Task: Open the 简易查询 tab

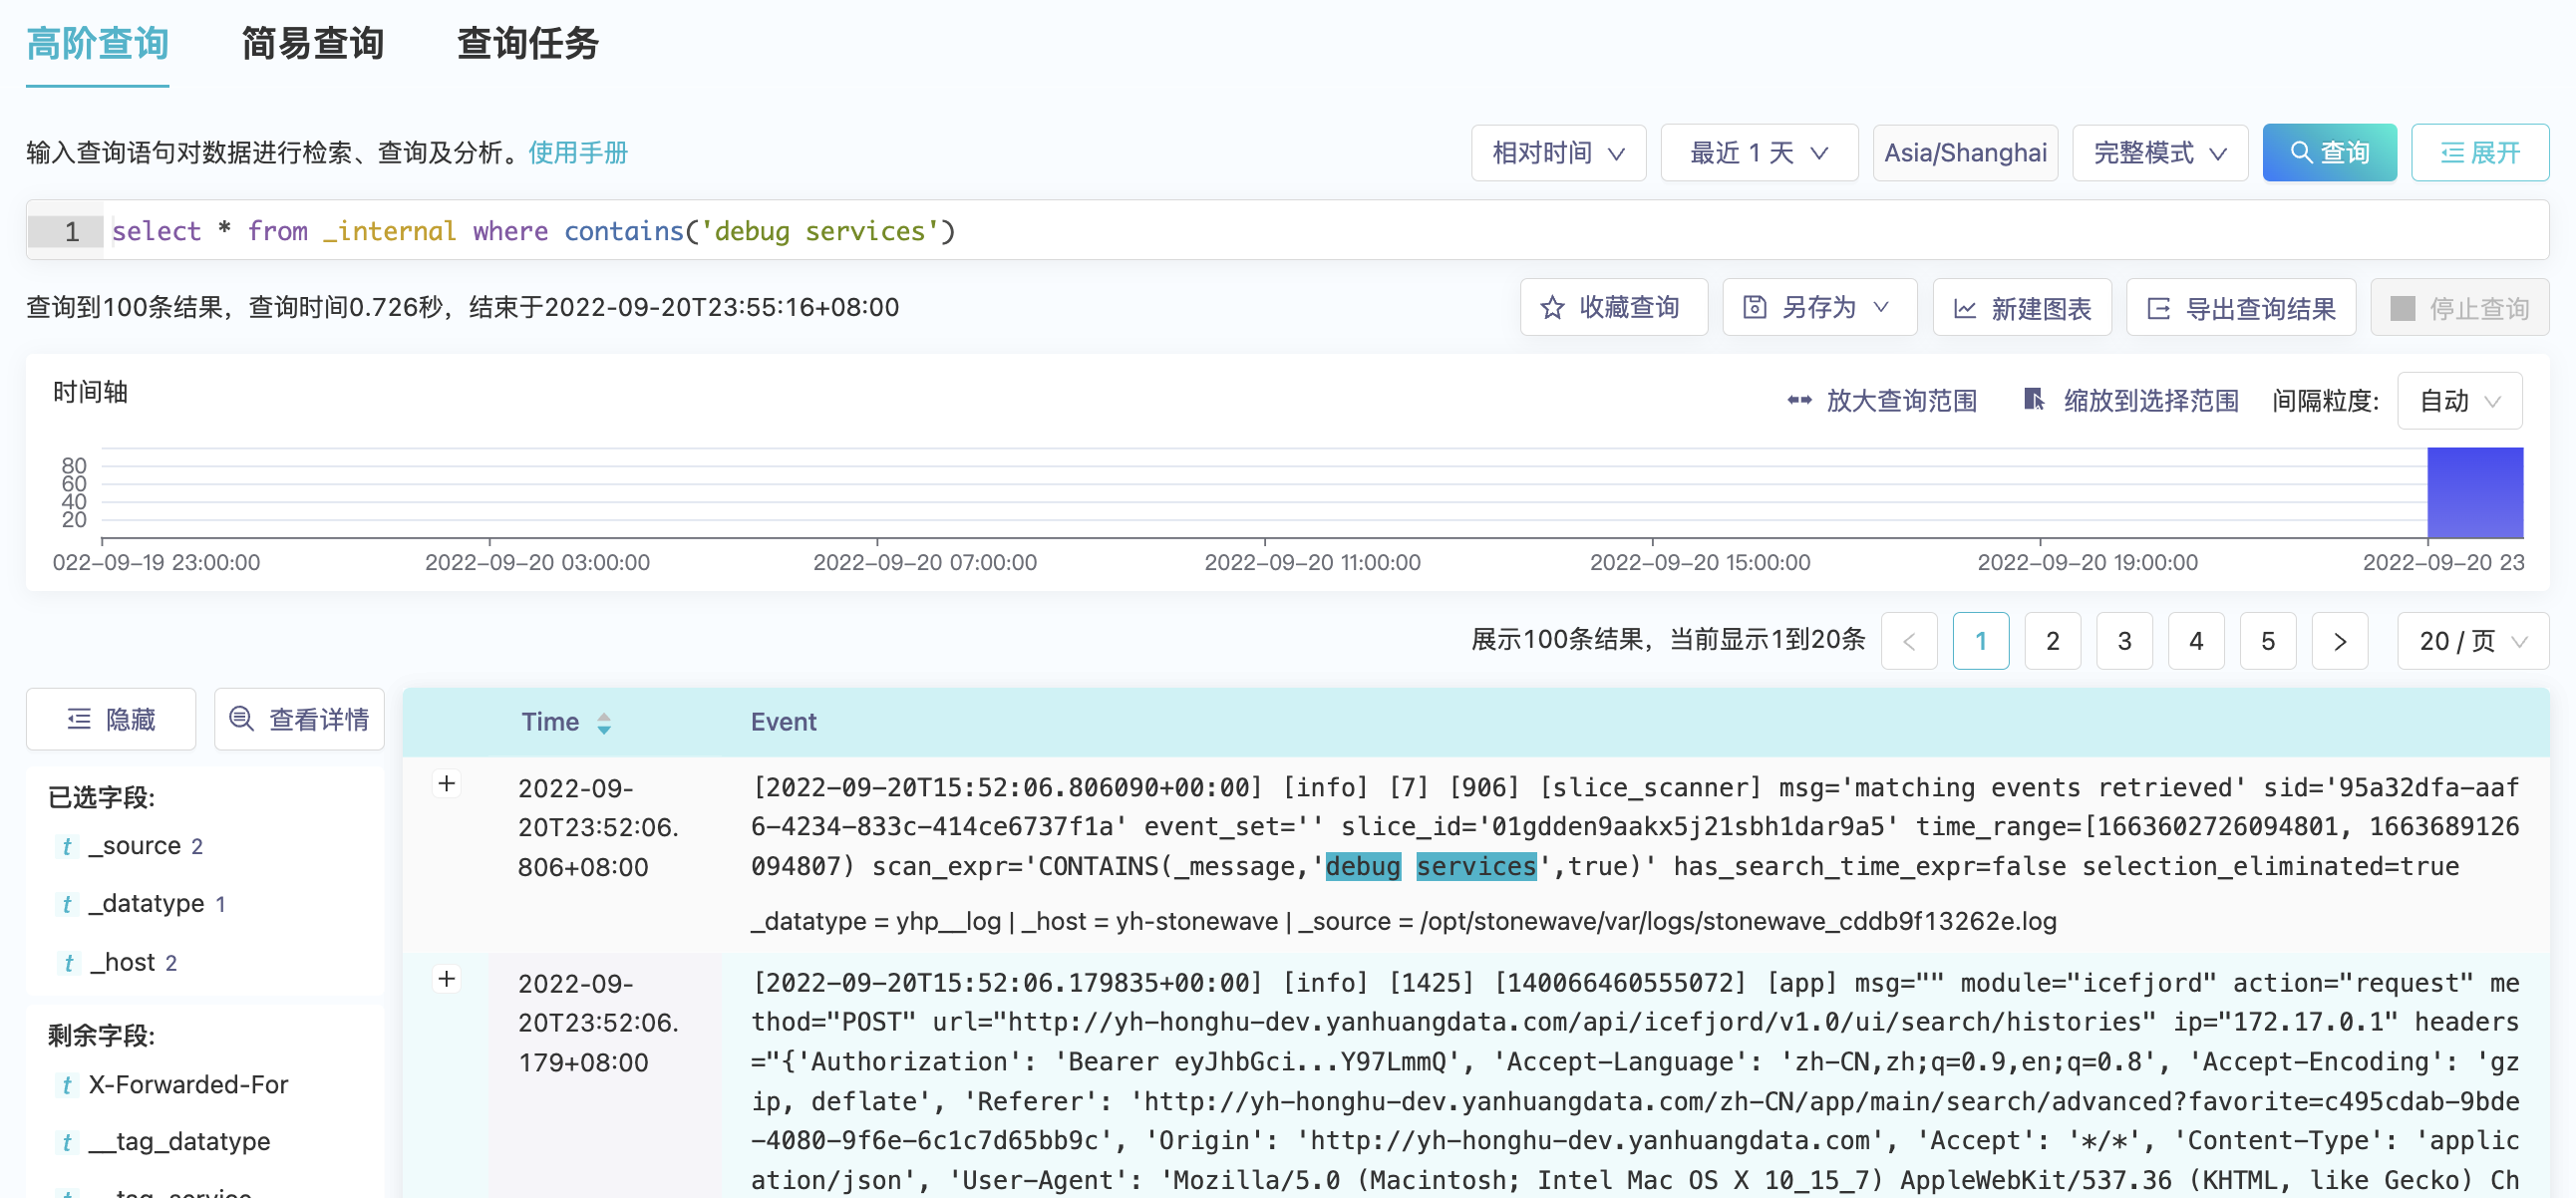Action: pos(313,44)
